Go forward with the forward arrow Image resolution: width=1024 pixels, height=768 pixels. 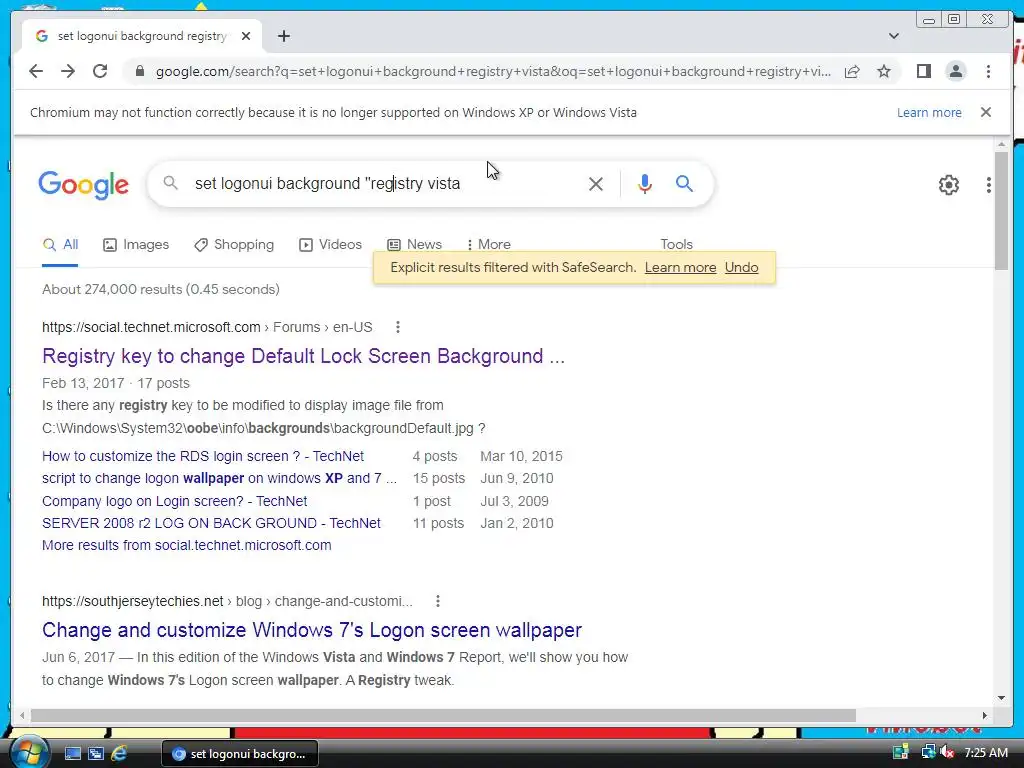click(x=68, y=71)
